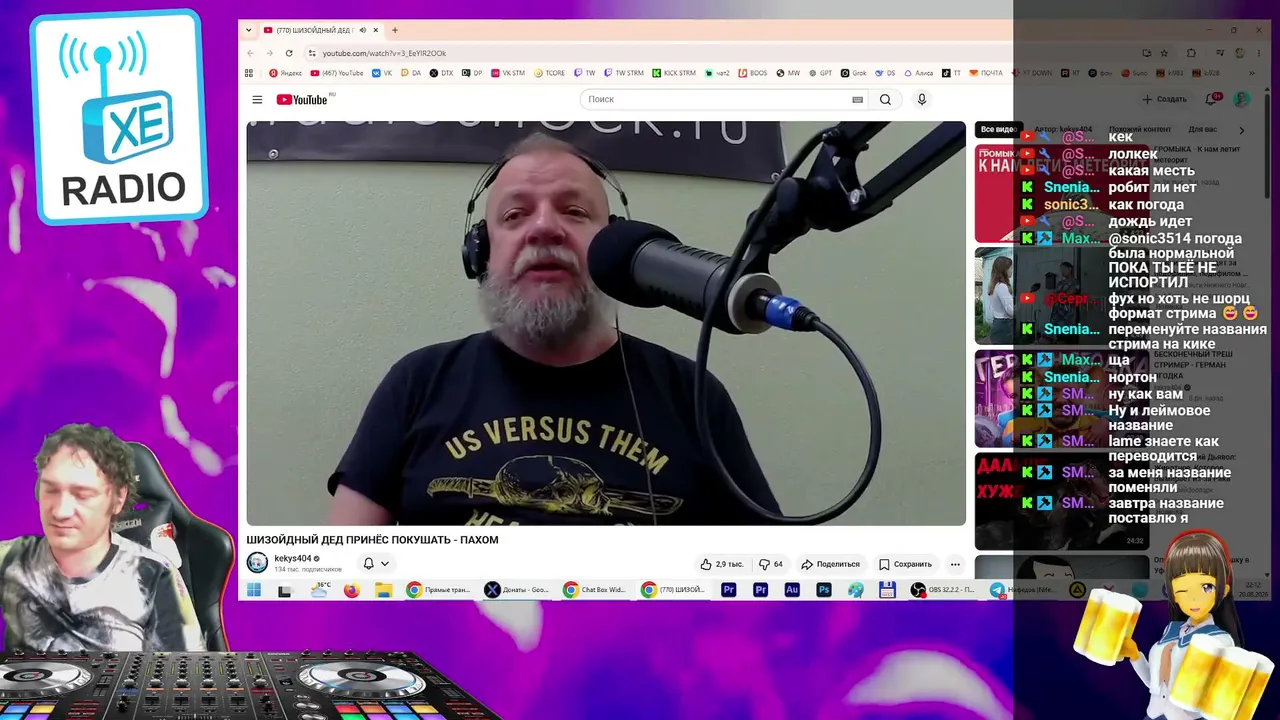Start voice search with the microphone icon
The width and height of the screenshot is (1280, 720).
[x=922, y=99]
